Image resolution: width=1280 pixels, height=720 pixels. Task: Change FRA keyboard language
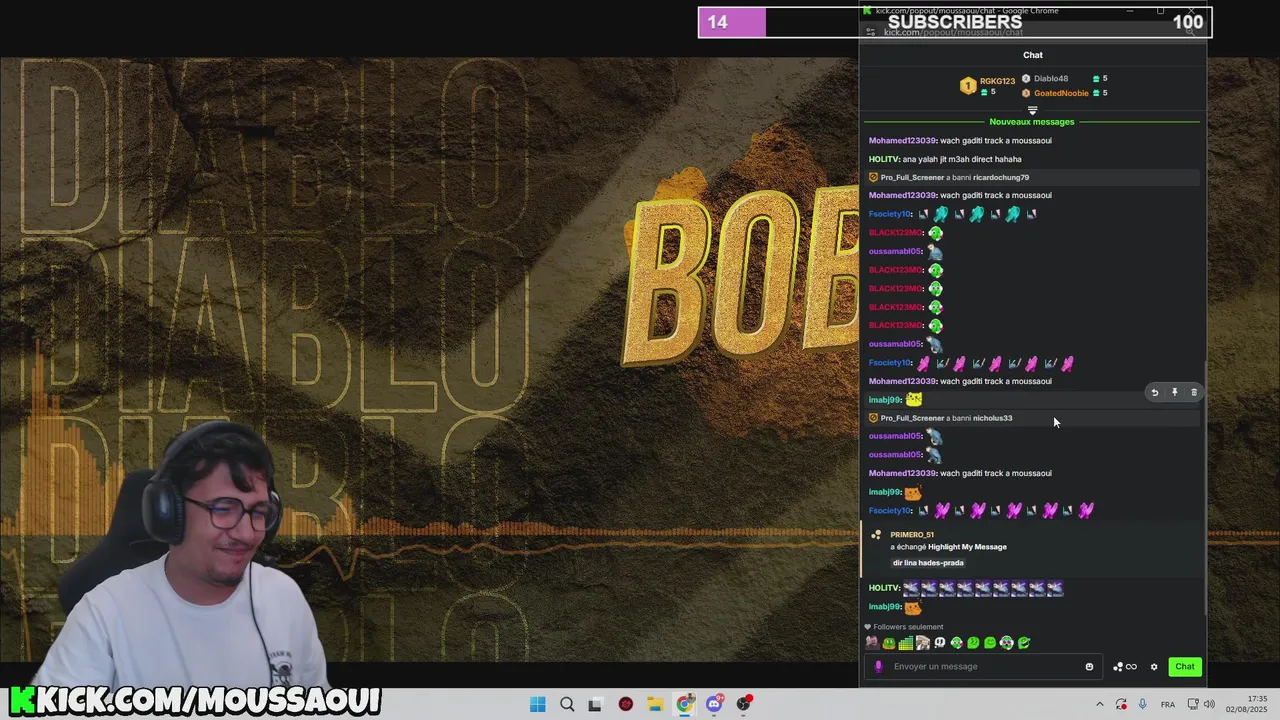pos(1167,705)
